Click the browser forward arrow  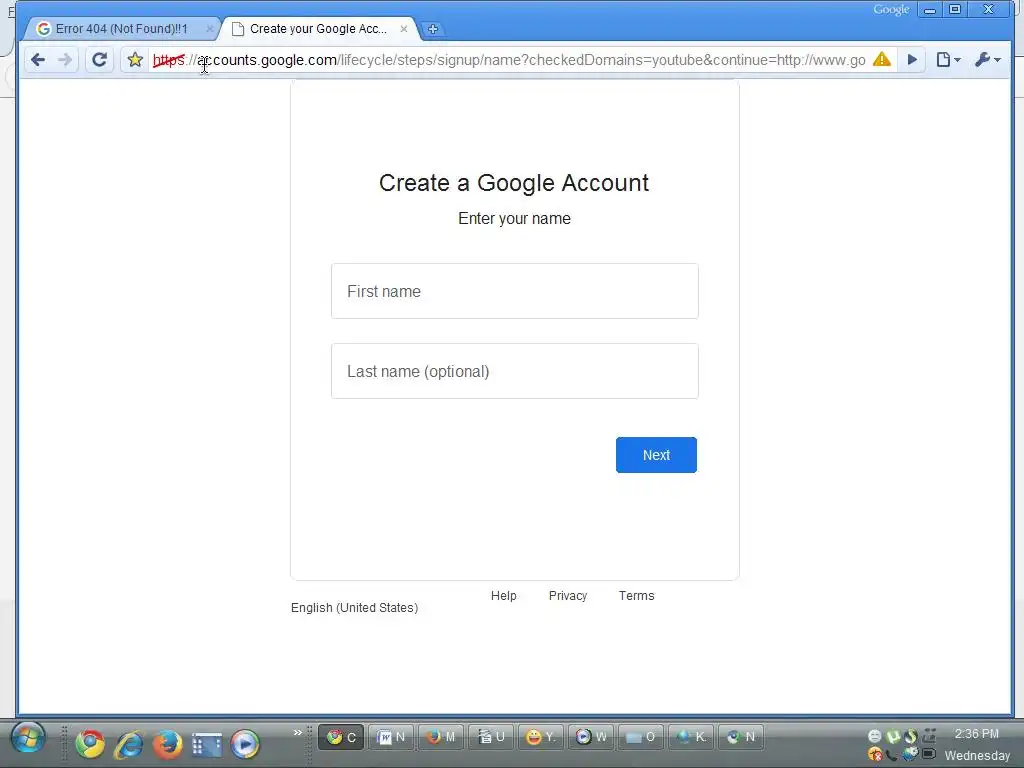[65, 60]
